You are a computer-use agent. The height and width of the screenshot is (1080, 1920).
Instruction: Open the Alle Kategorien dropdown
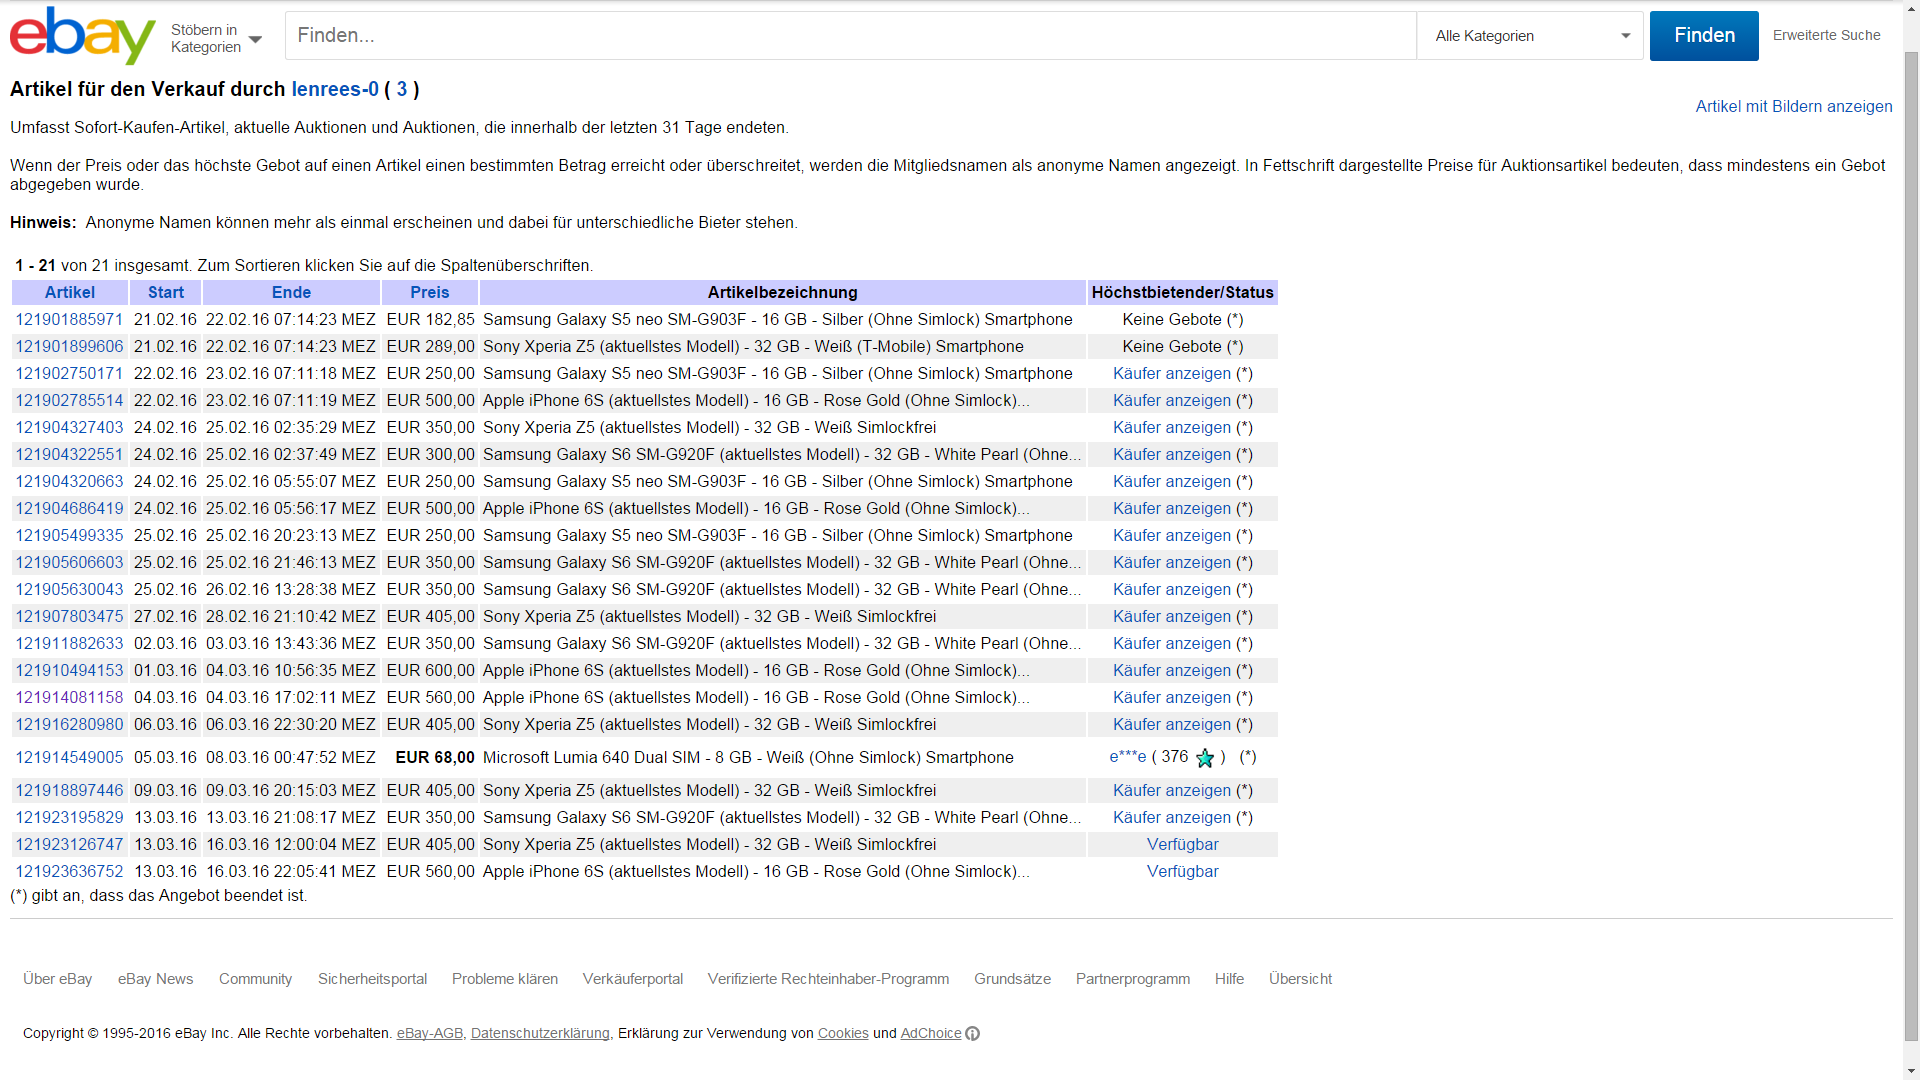pos(1530,36)
